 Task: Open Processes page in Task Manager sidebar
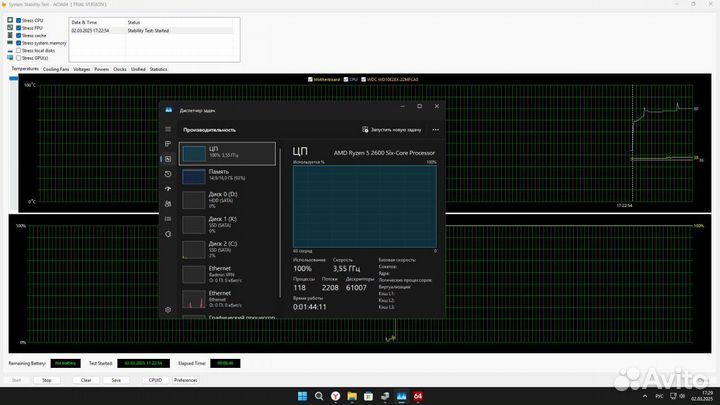pos(168,144)
